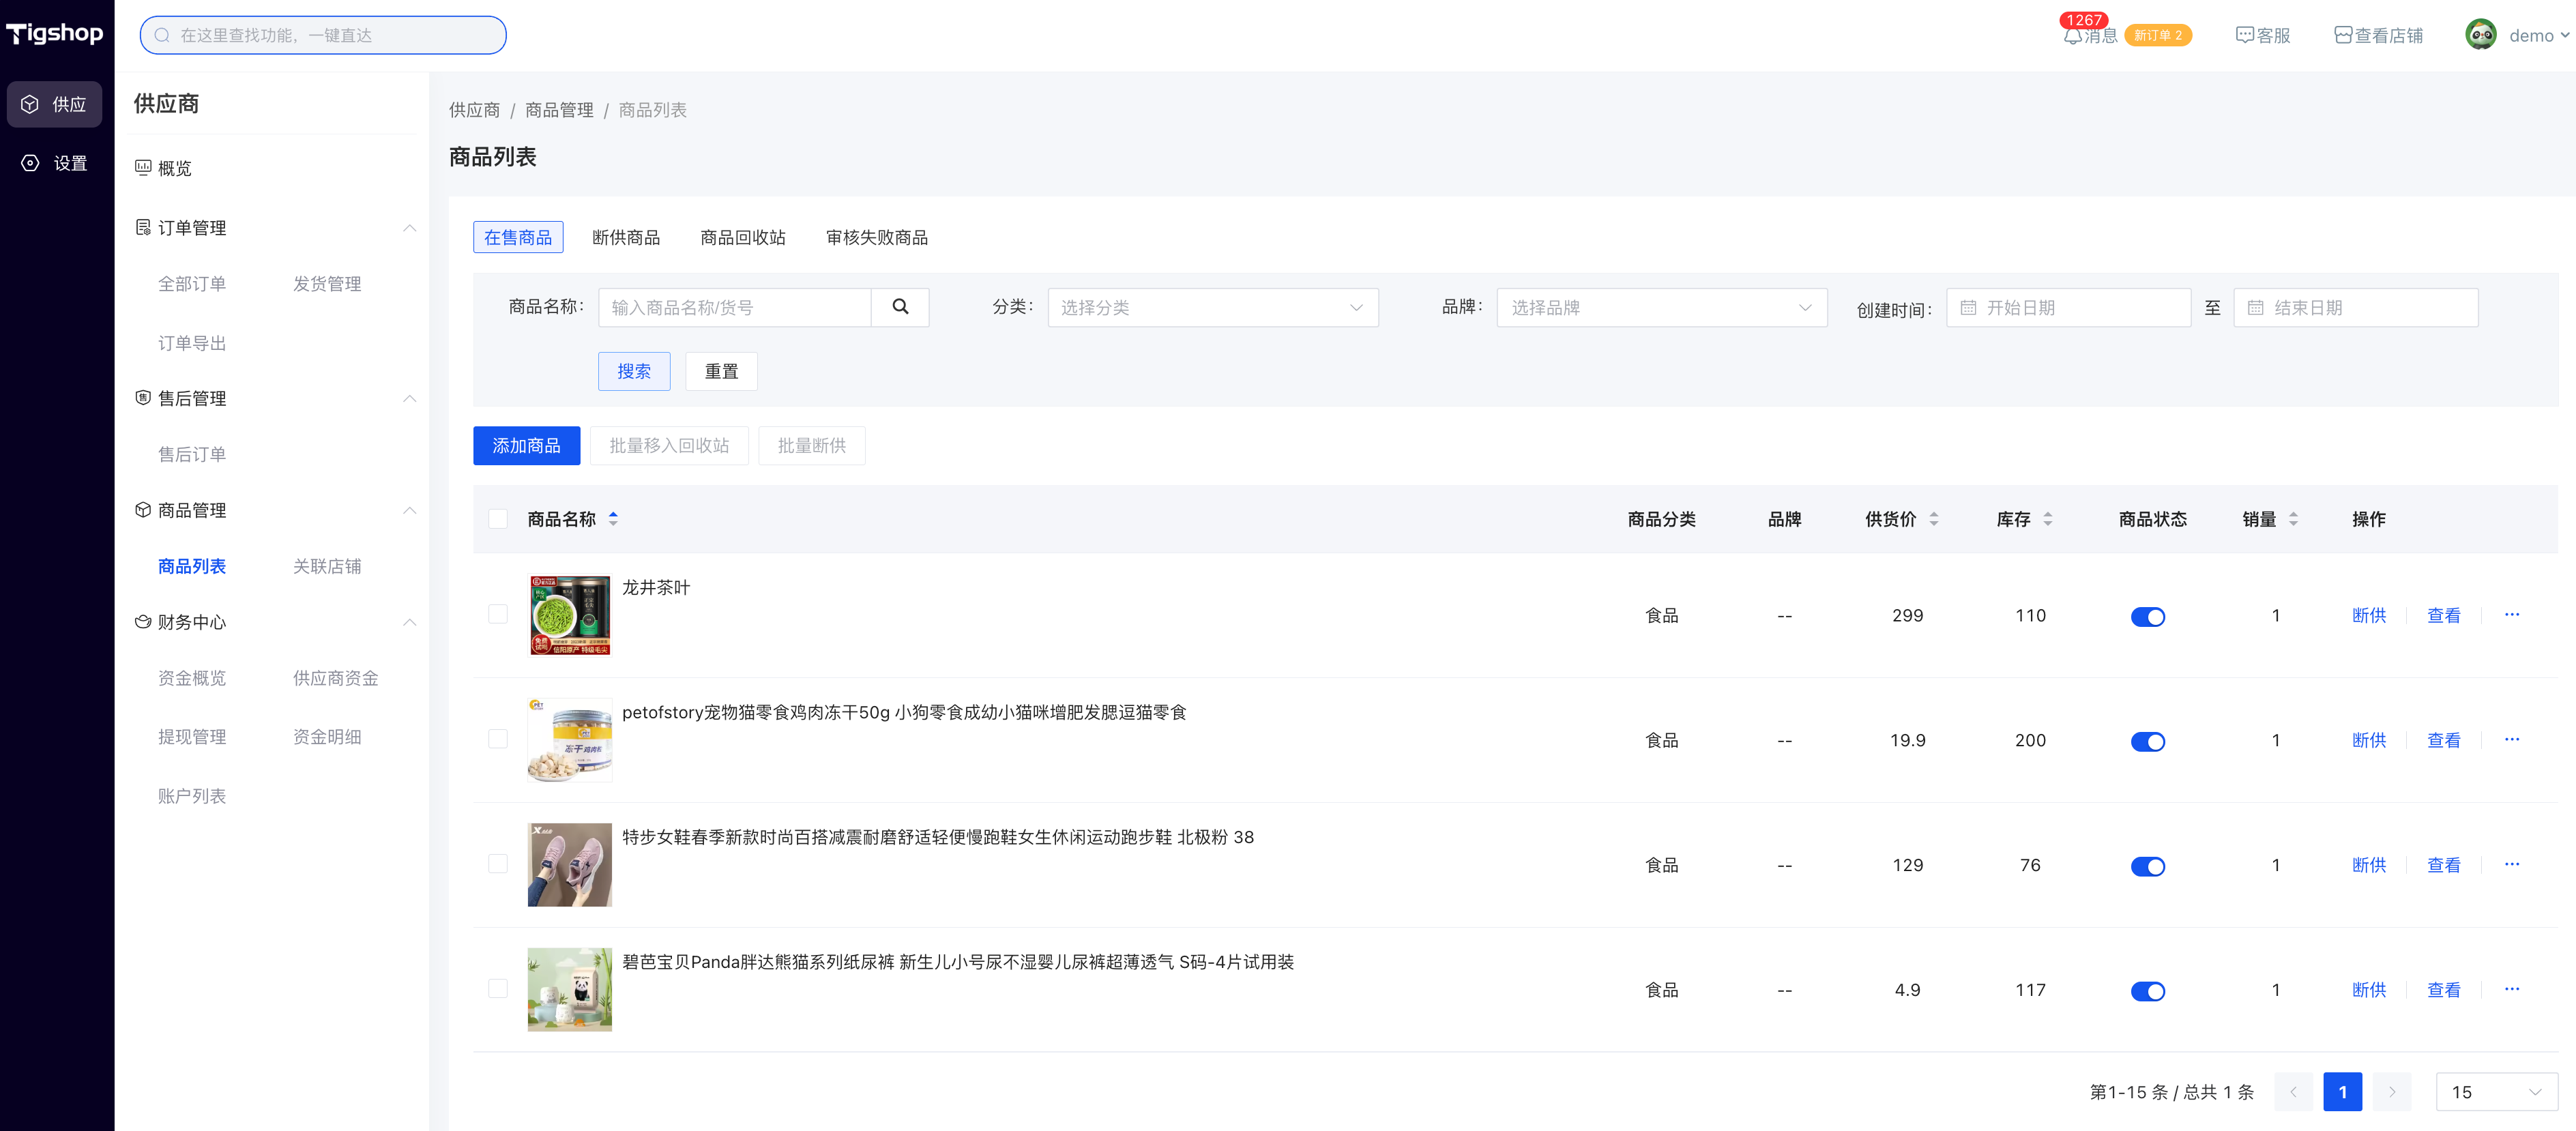2576x1131 pixels.
Task: Open 提现管理 menu item
Action: pyautogui.click(x=192, y=737)
